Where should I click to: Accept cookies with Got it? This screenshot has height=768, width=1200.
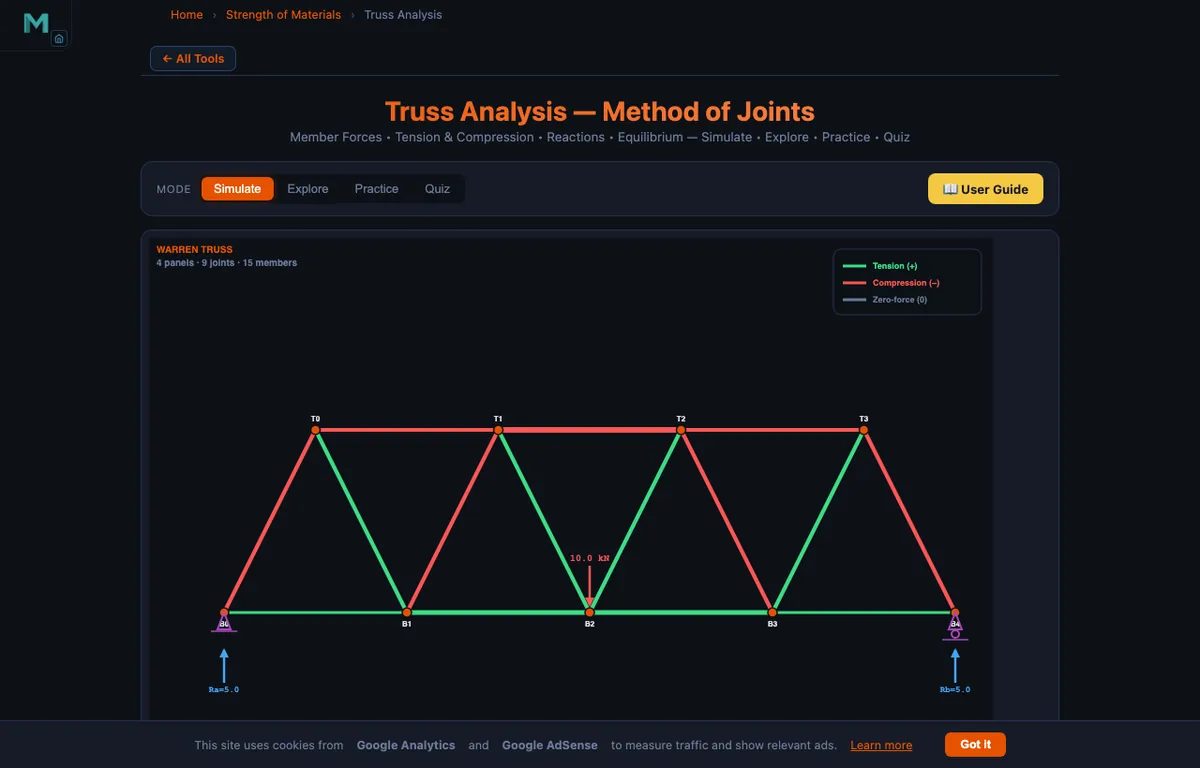pos(975,744)
